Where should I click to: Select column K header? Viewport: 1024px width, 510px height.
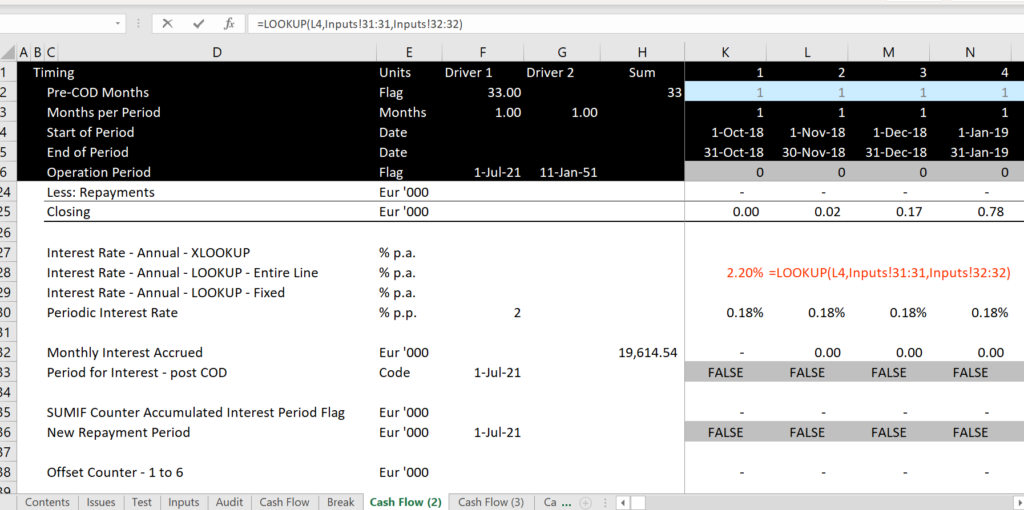(725, 52)
